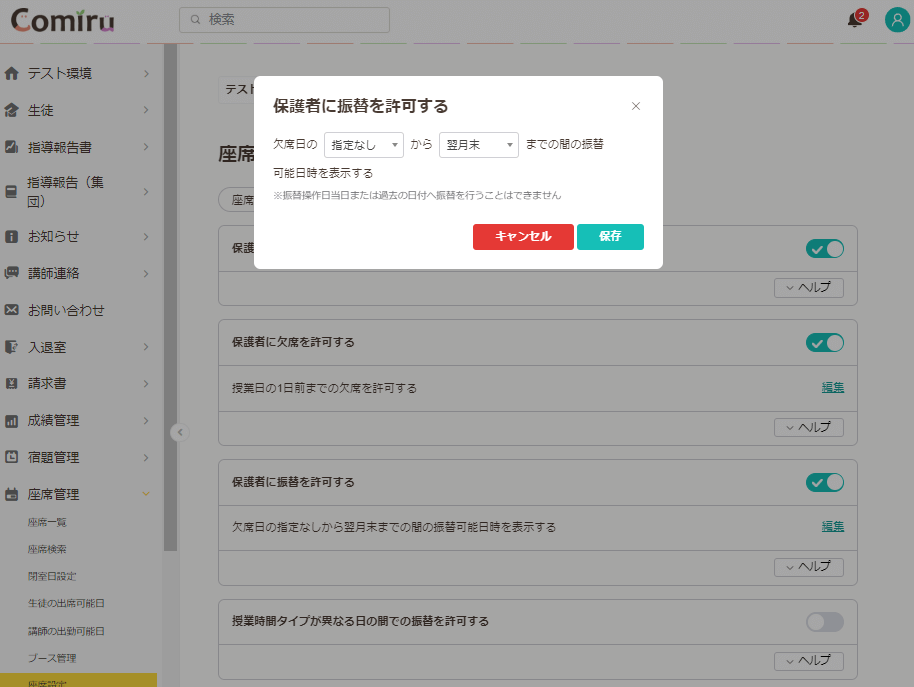Click the 講師連絡 chat icon

tap(11, 273)
